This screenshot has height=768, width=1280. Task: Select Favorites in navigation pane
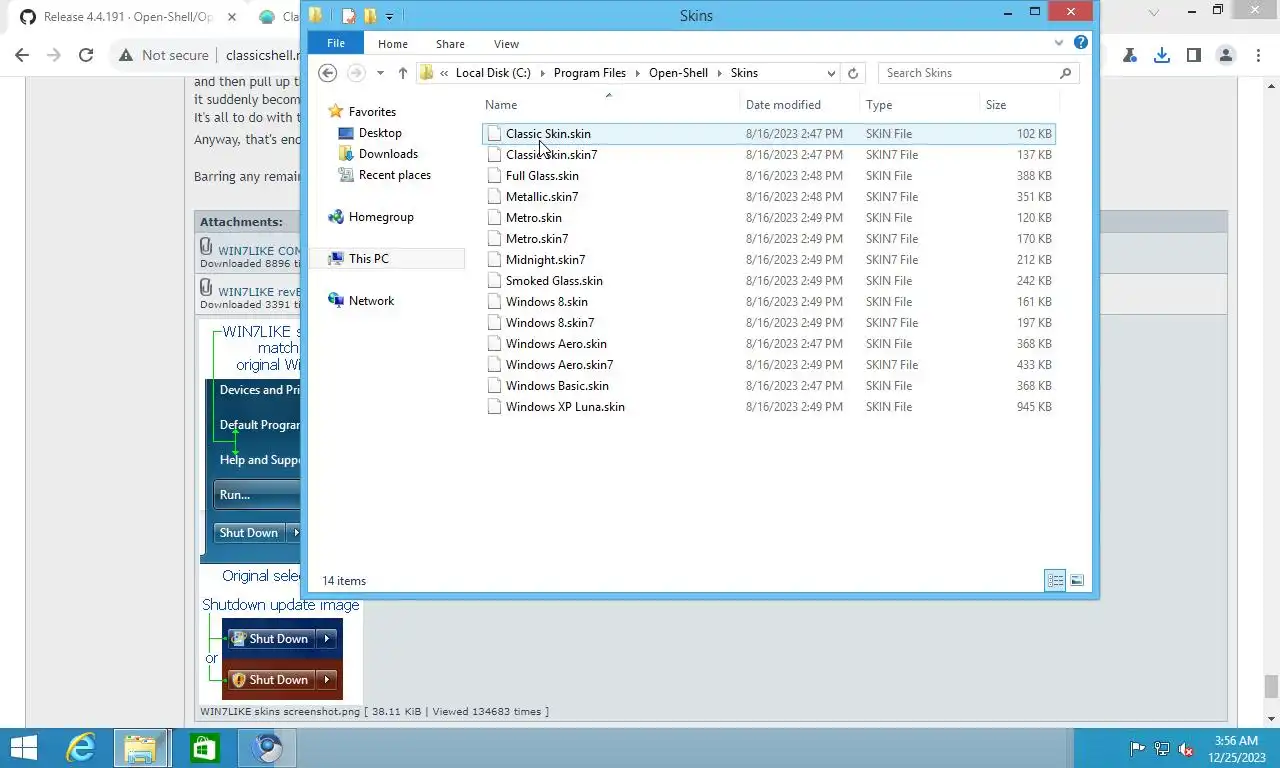click(372, 112)
